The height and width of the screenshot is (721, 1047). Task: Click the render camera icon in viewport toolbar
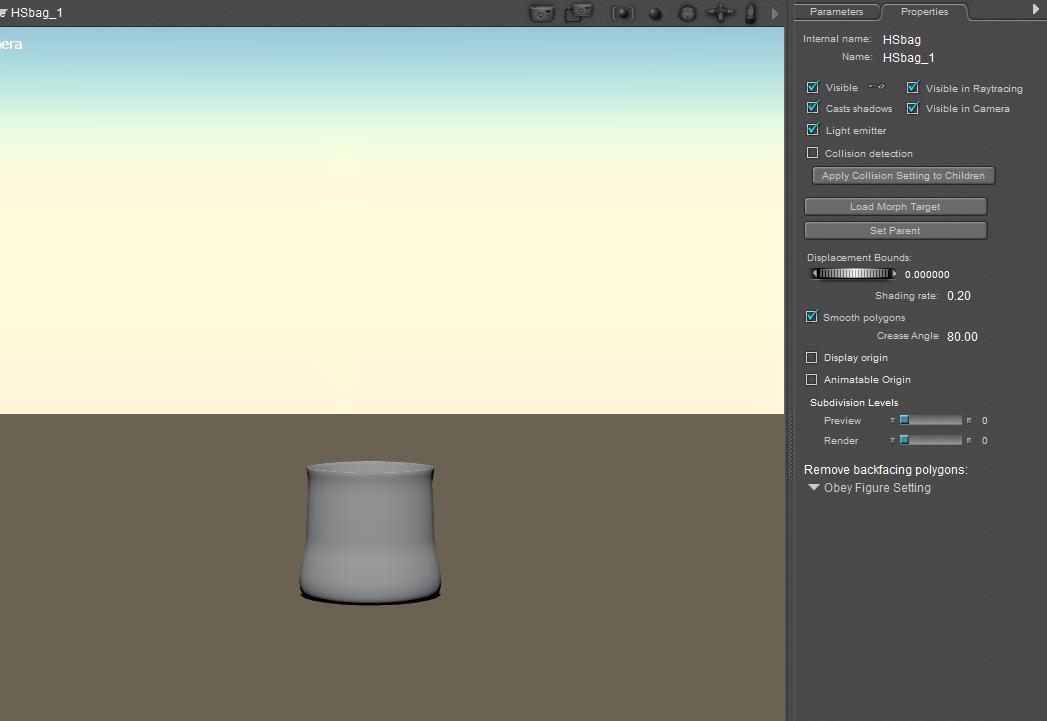click(541, 14)
